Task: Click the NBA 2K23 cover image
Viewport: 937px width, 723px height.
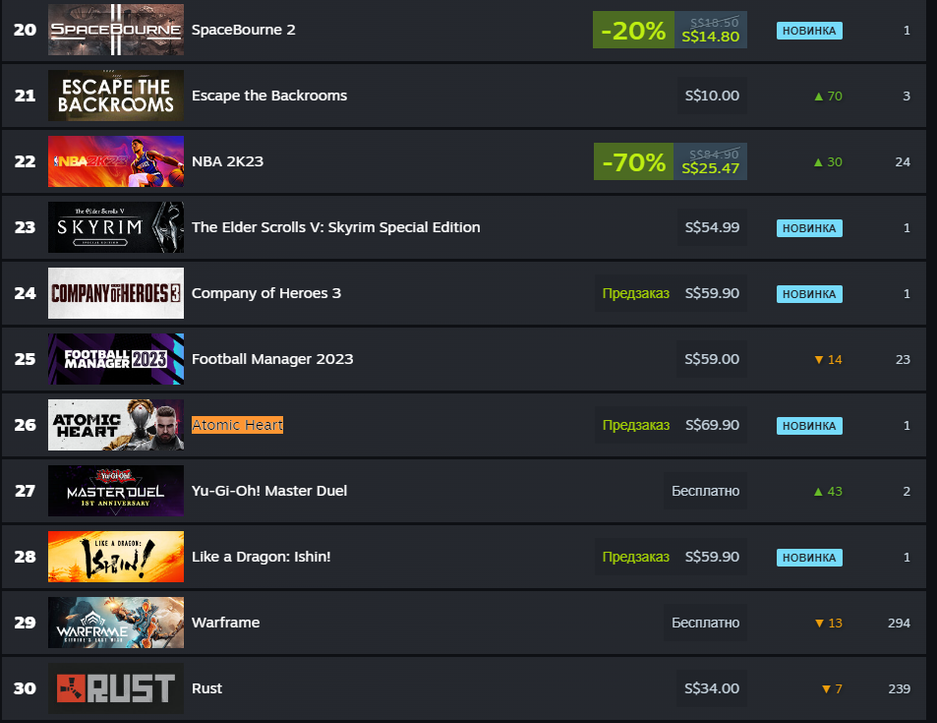Action: 116,162
